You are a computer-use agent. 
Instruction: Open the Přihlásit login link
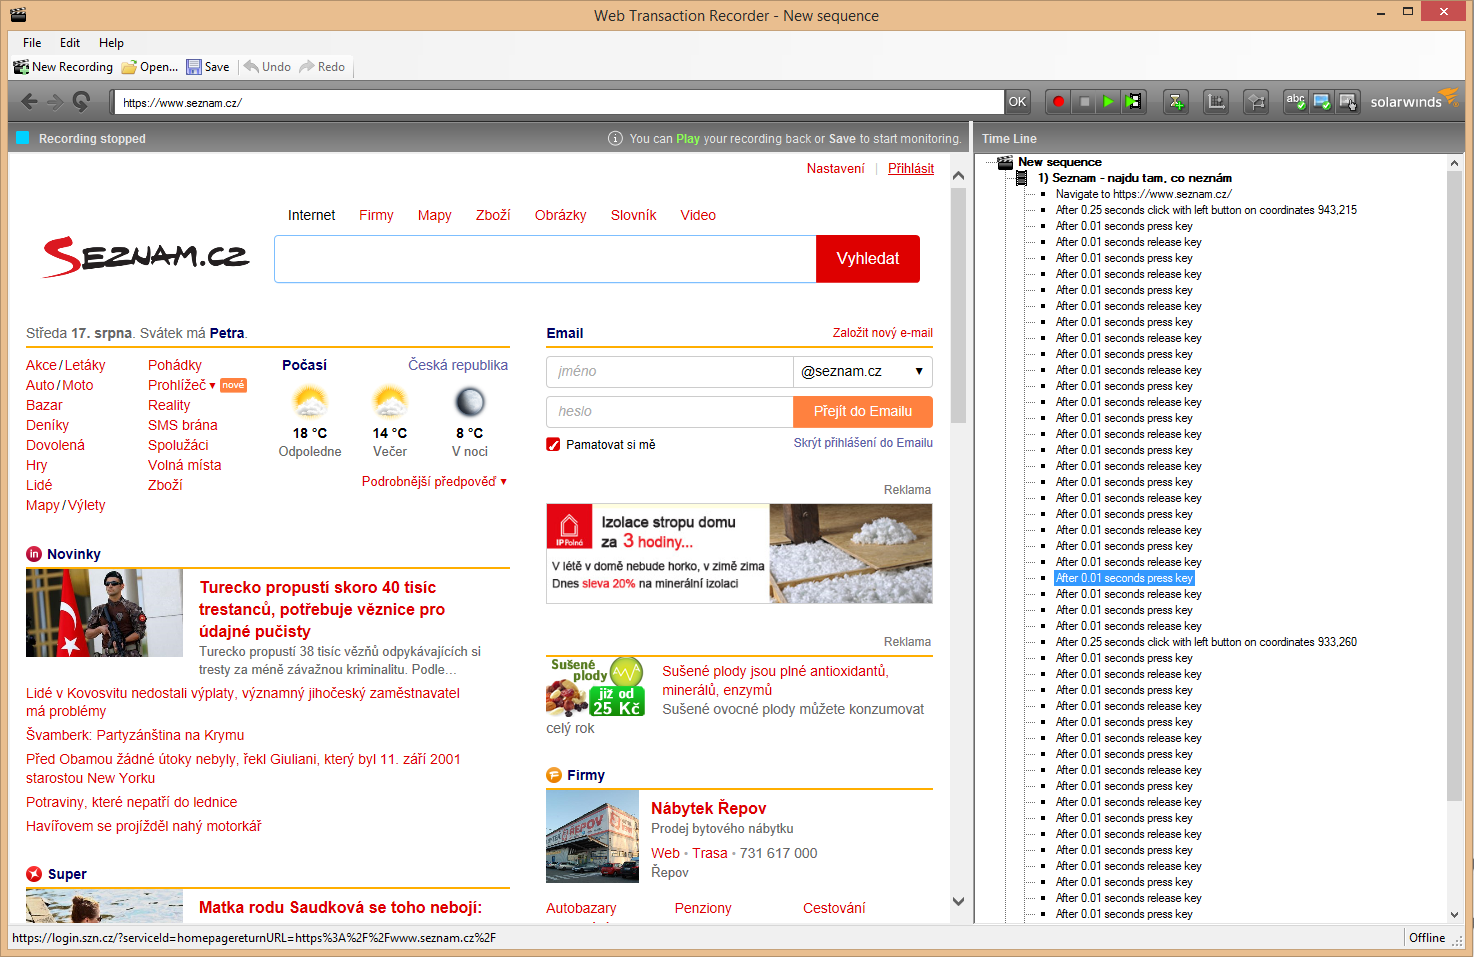pos(911,169)
